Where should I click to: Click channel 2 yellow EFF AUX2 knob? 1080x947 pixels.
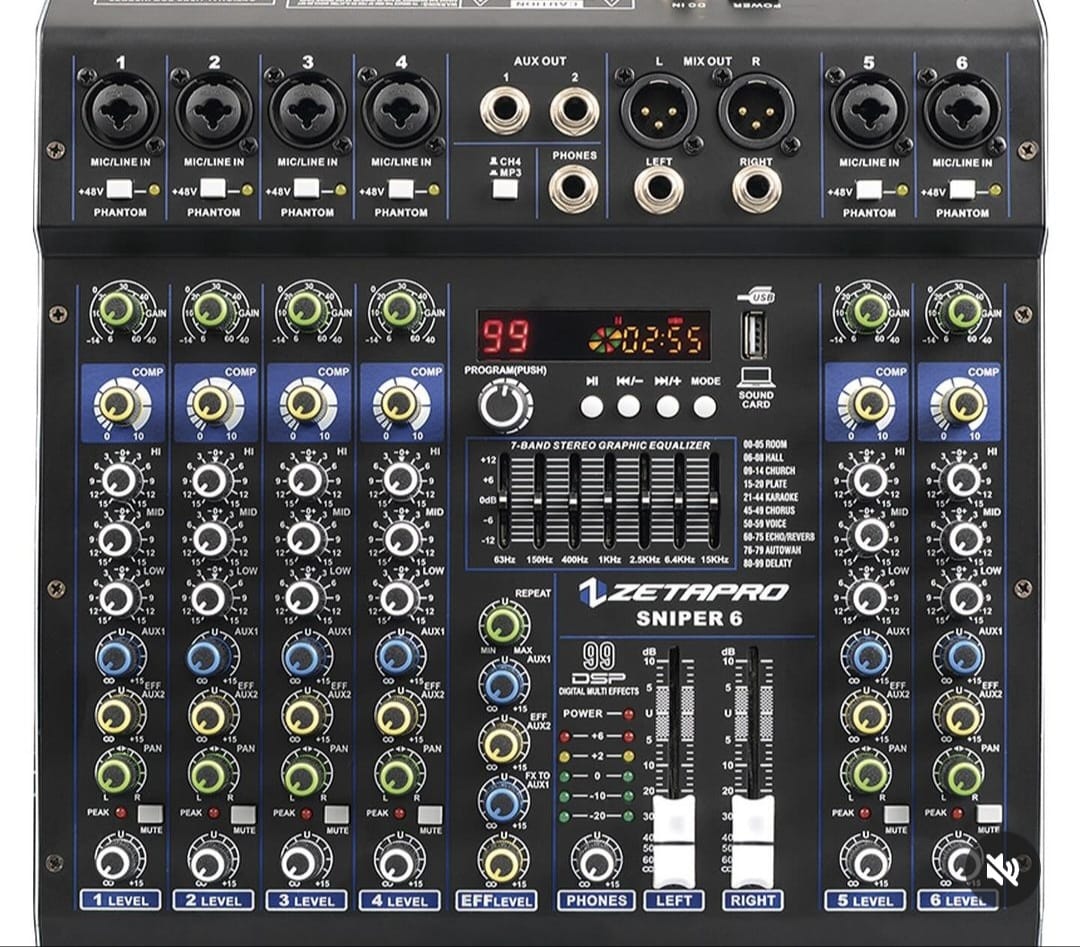click(209, 717)
